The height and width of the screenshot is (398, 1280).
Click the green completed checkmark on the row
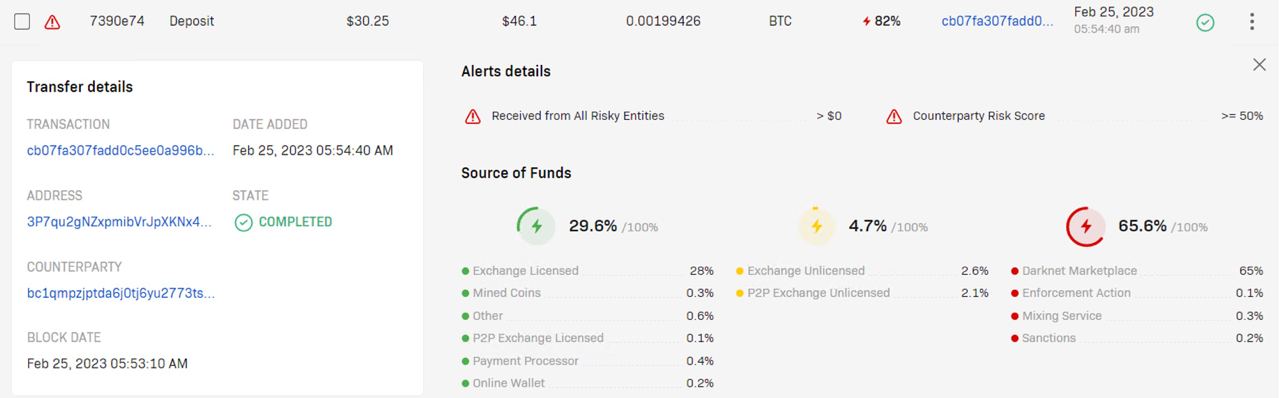1206,22
